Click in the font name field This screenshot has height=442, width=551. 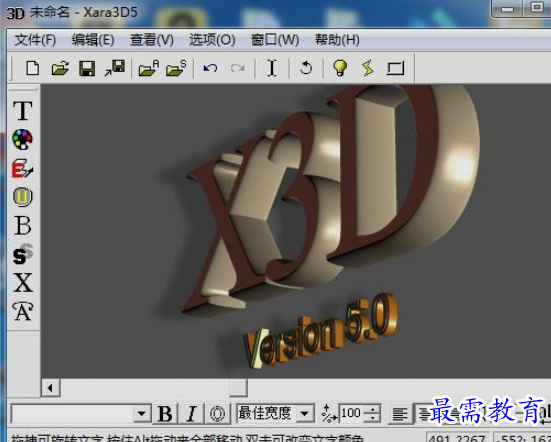pyautogui.click(x=72, y=414)
